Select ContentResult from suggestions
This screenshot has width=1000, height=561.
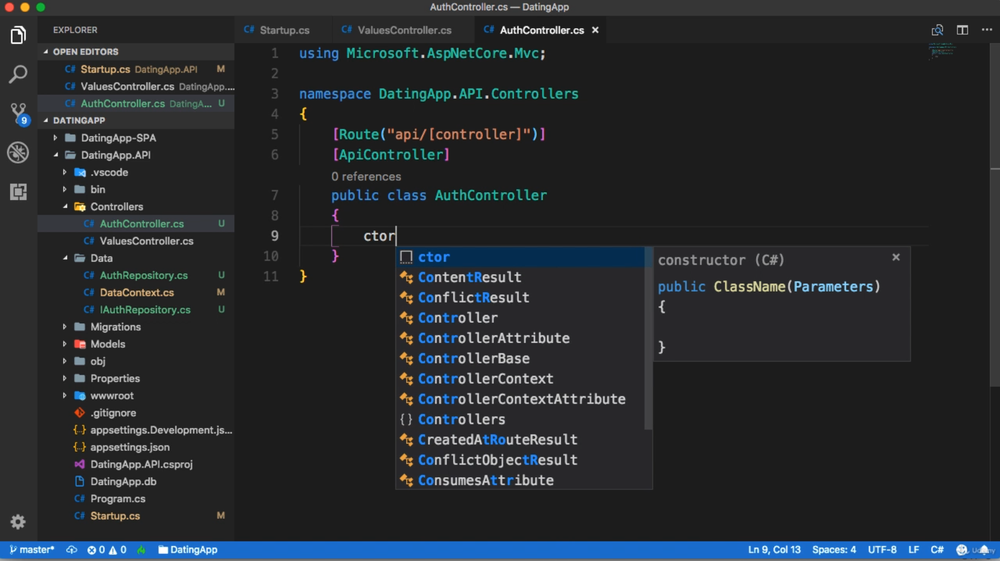tap(520, 277)
